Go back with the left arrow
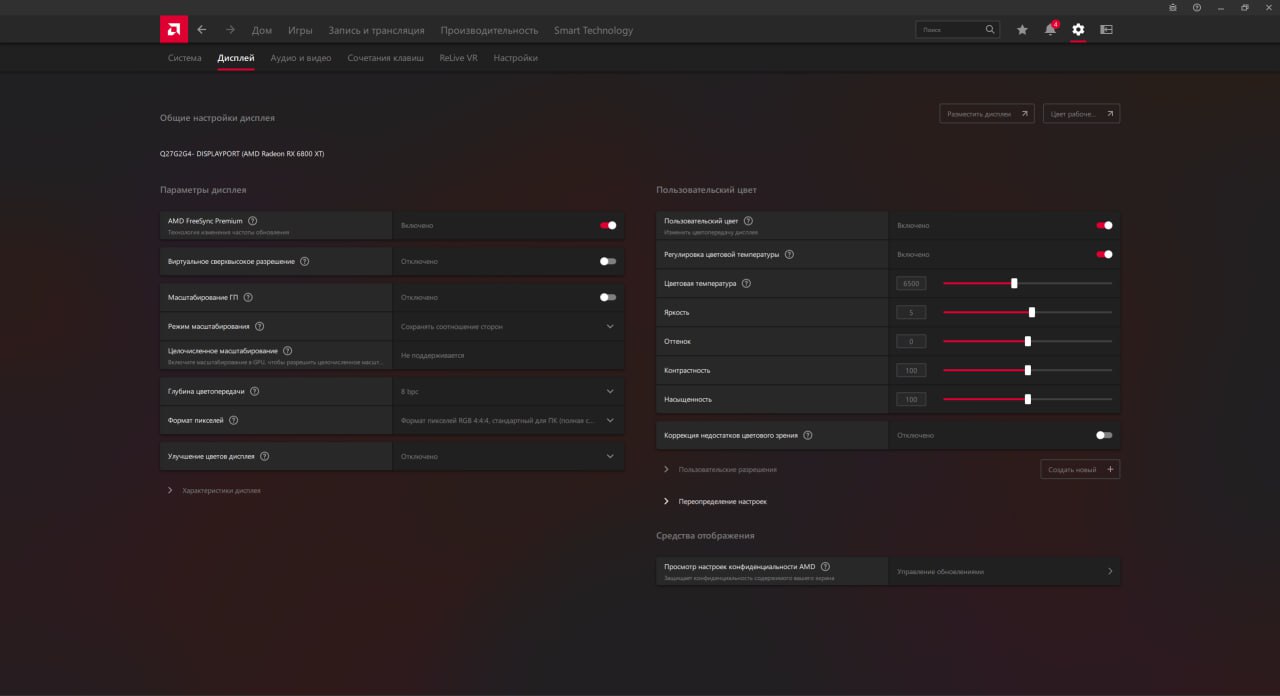 tap(202, 30)
